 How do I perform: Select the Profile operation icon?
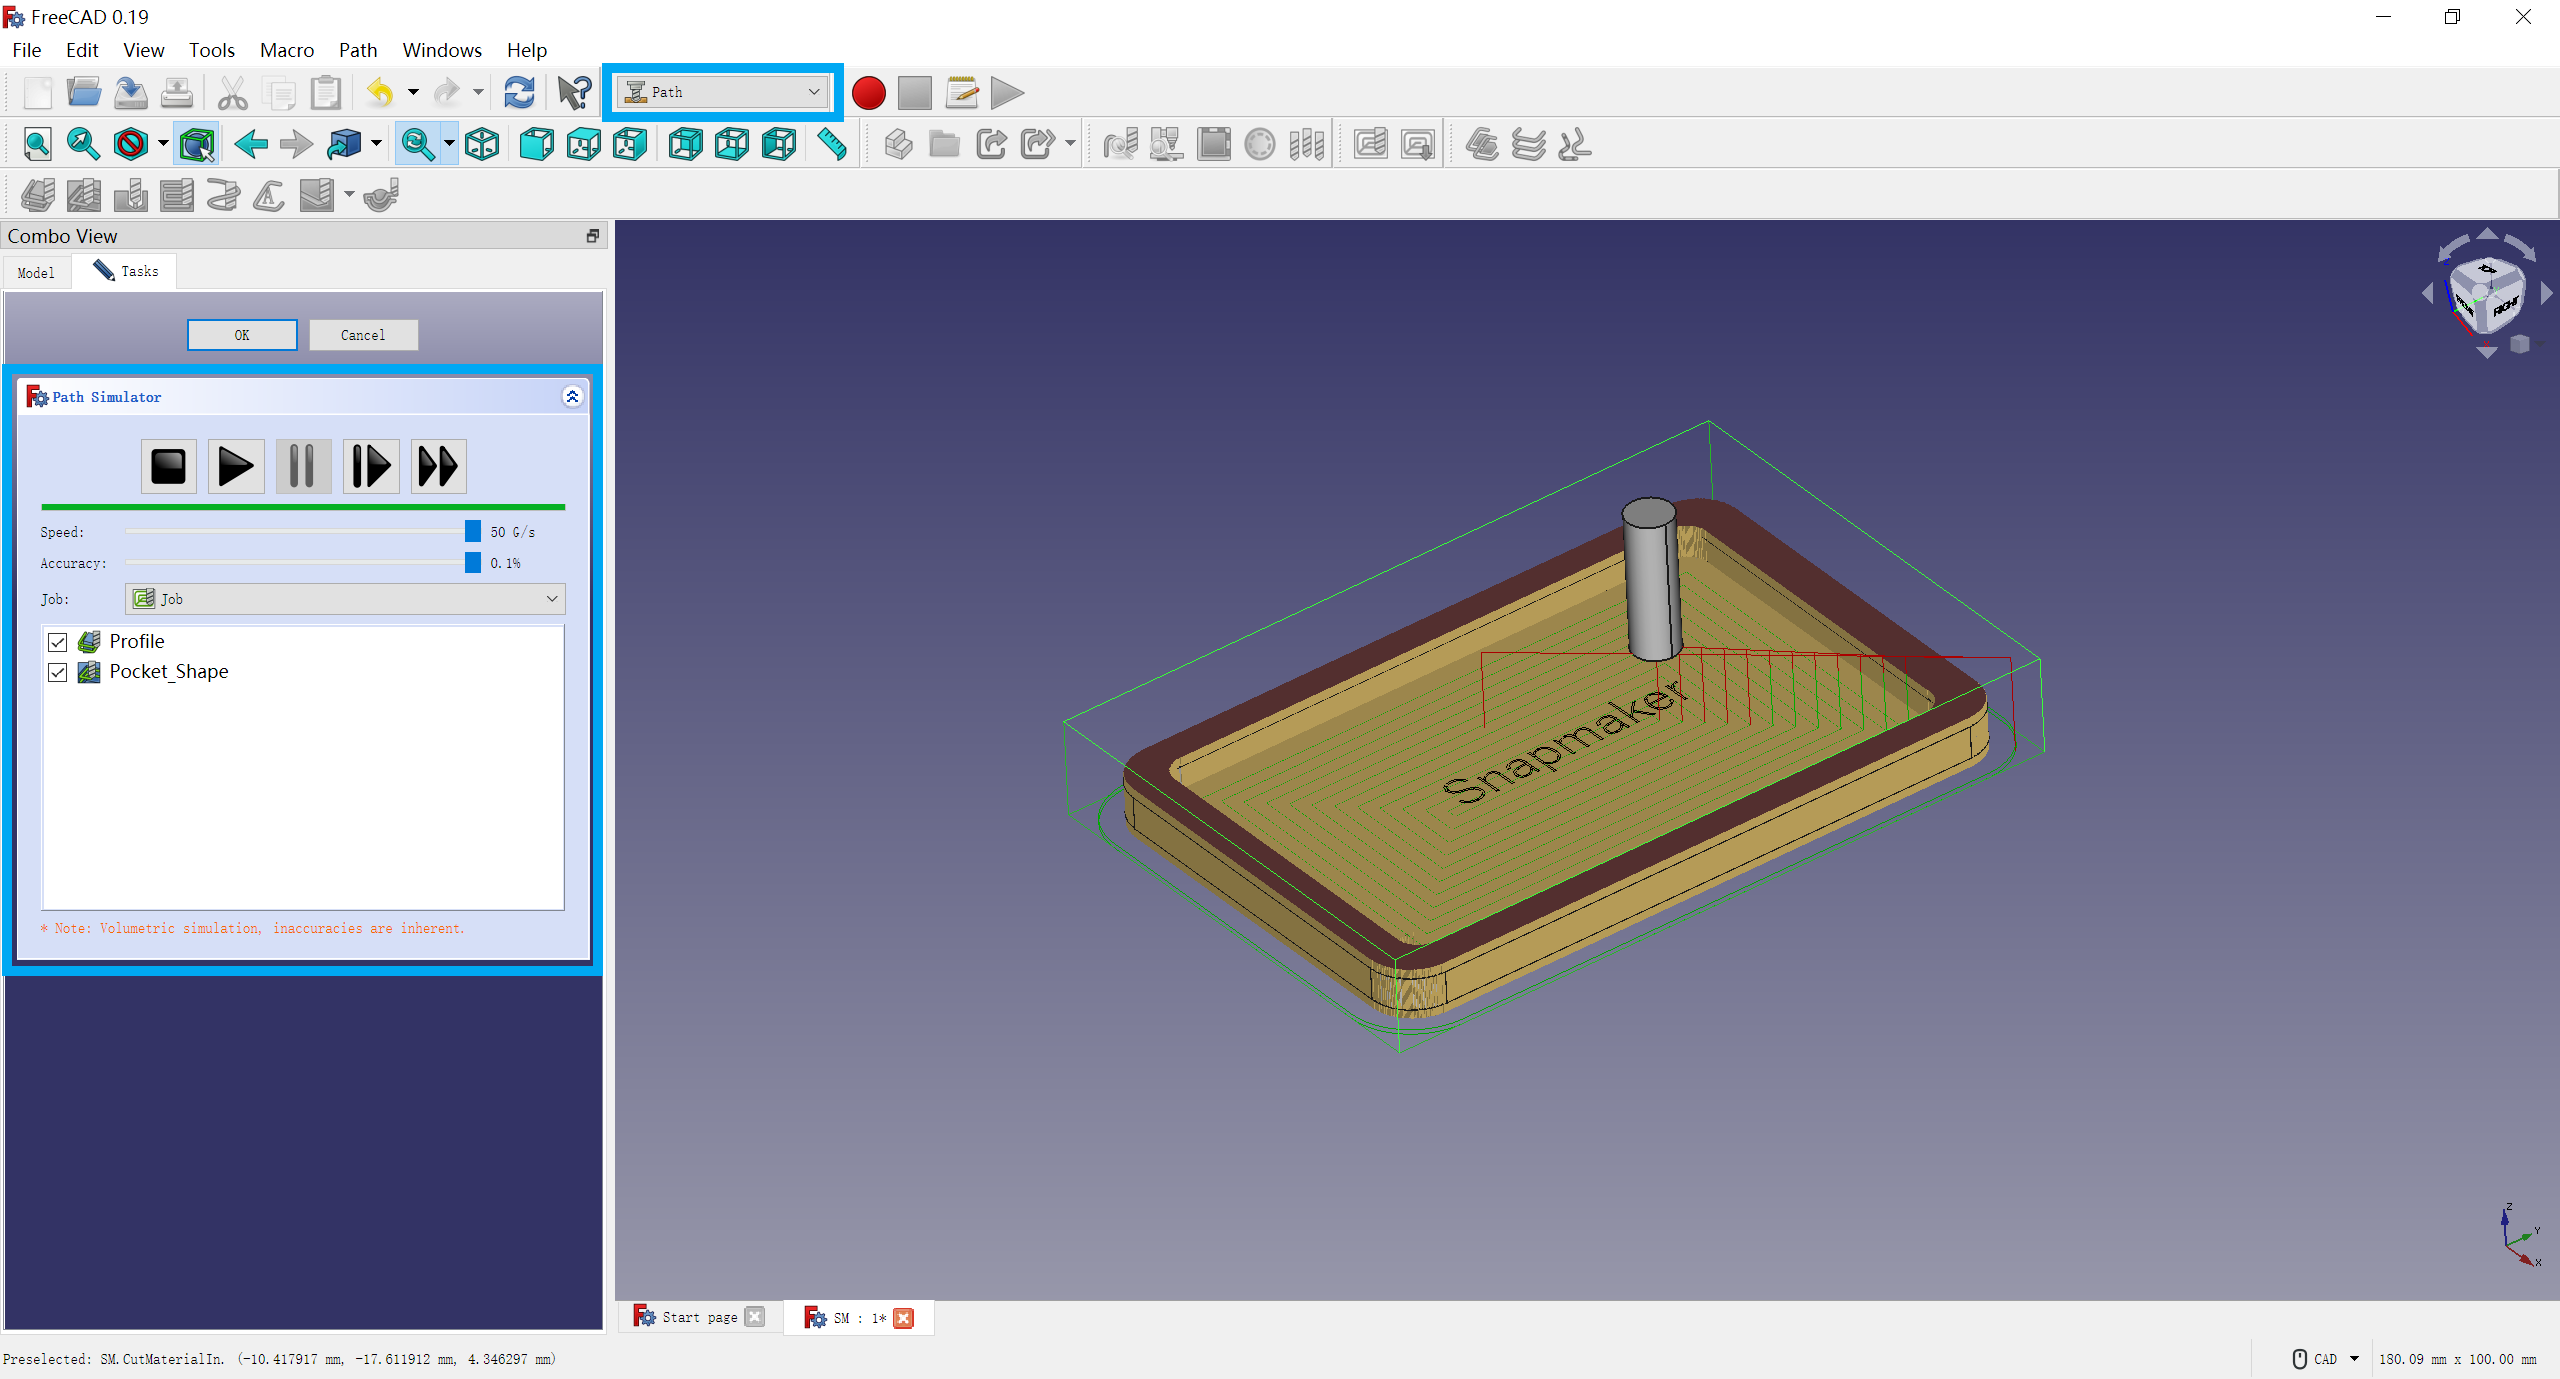(38, 195)
